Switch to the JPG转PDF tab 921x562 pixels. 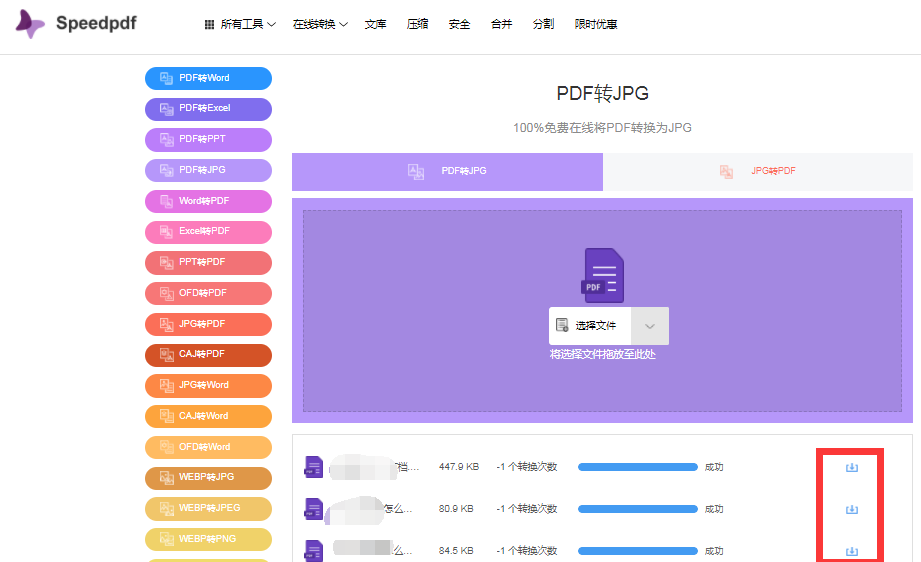click(x=758, y=171)
